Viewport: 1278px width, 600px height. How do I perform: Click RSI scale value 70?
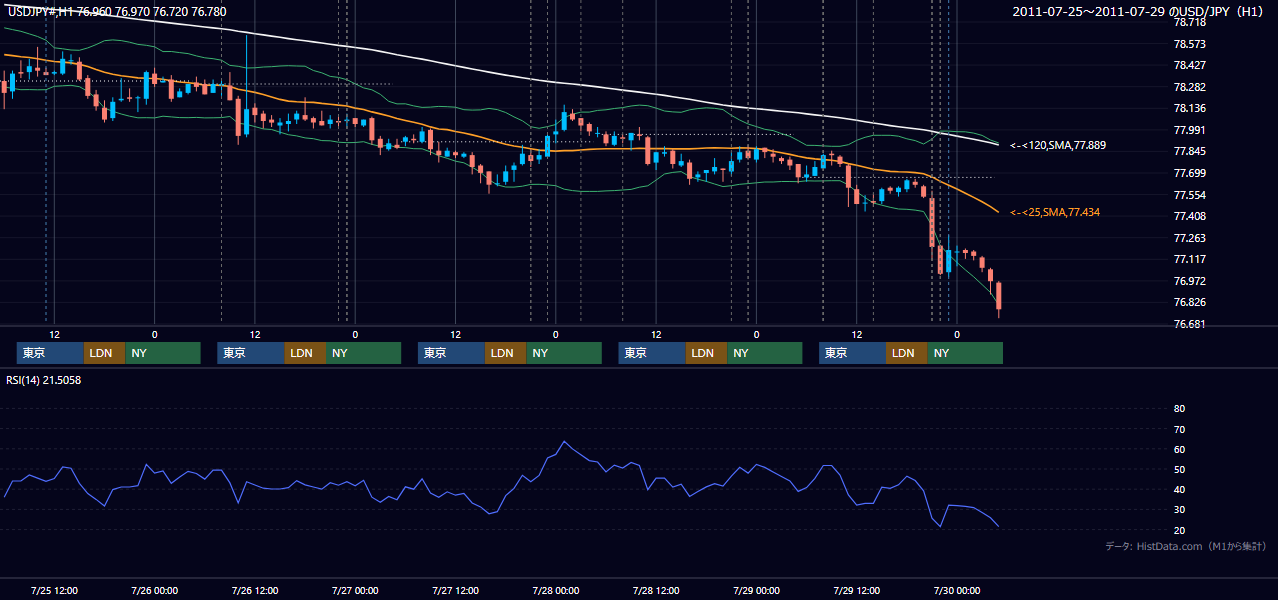tap(1179, 429)
